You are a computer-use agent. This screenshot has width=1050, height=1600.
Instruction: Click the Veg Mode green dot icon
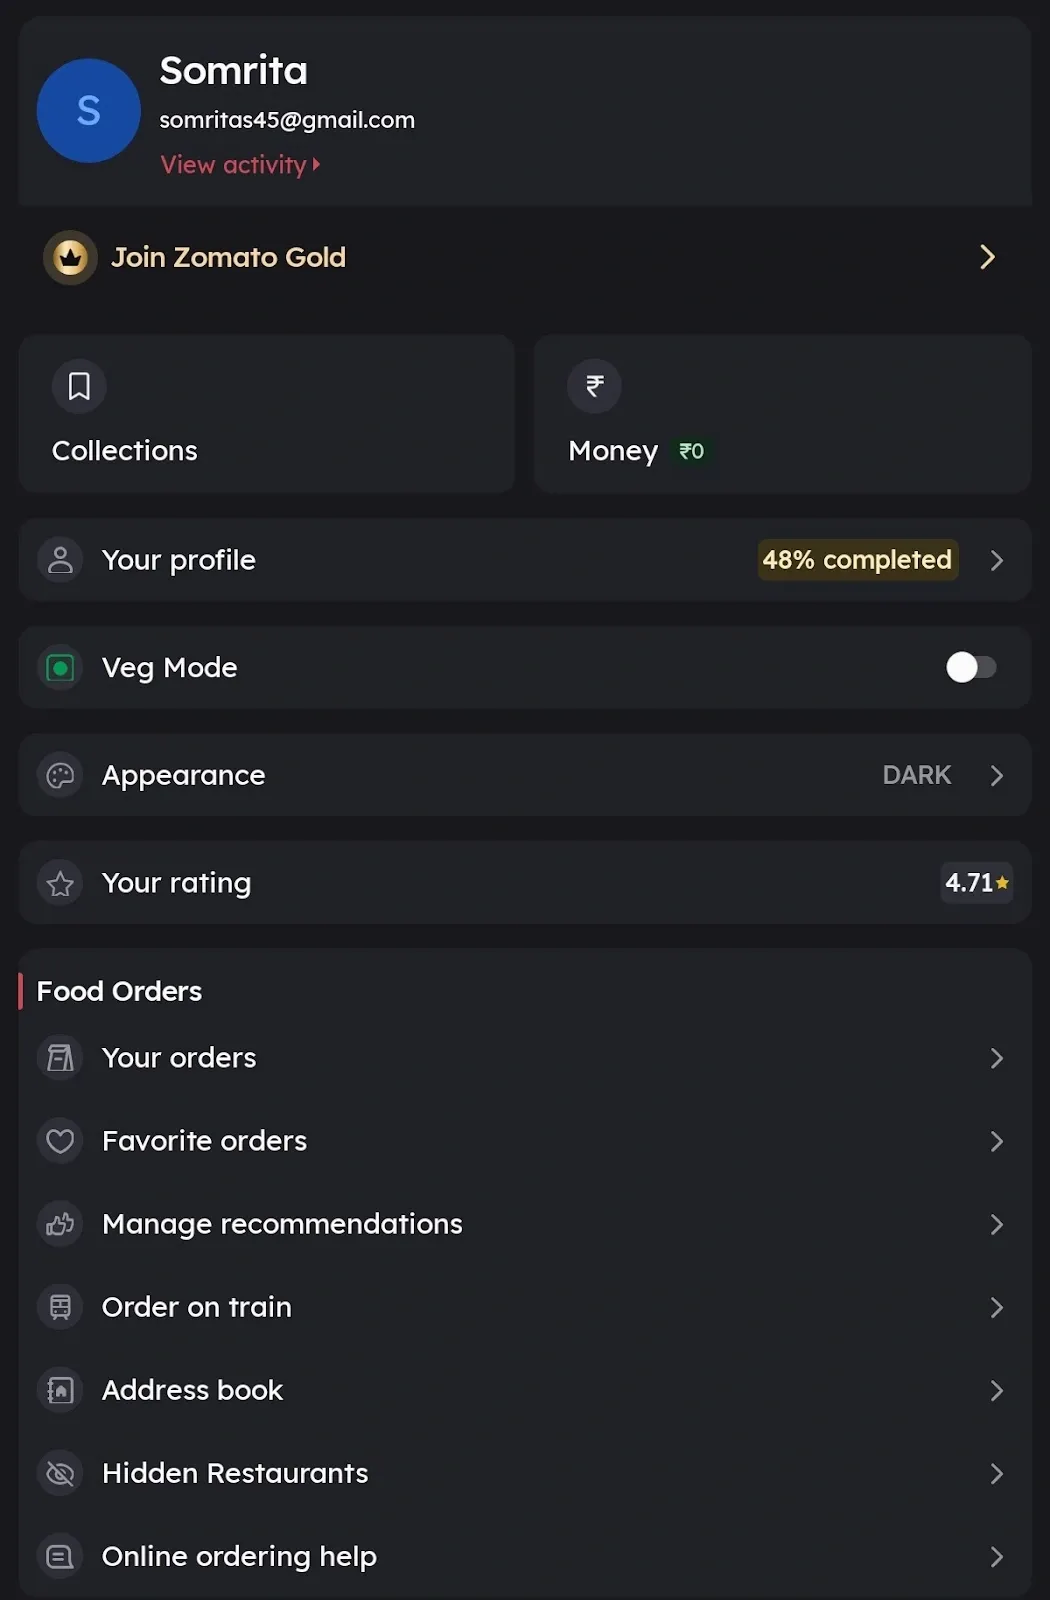(59, 667)
